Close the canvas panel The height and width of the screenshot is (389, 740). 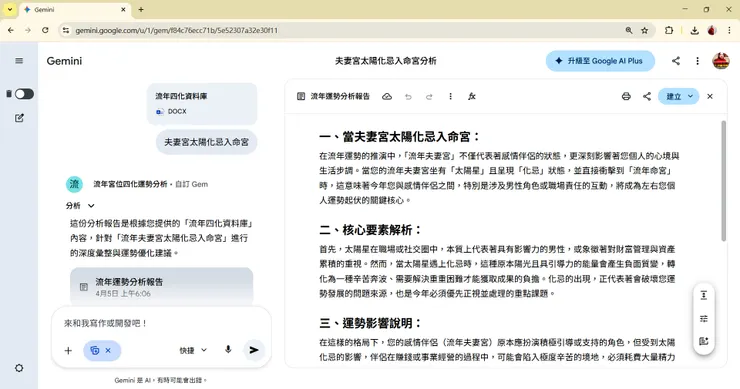coord(710,96)
